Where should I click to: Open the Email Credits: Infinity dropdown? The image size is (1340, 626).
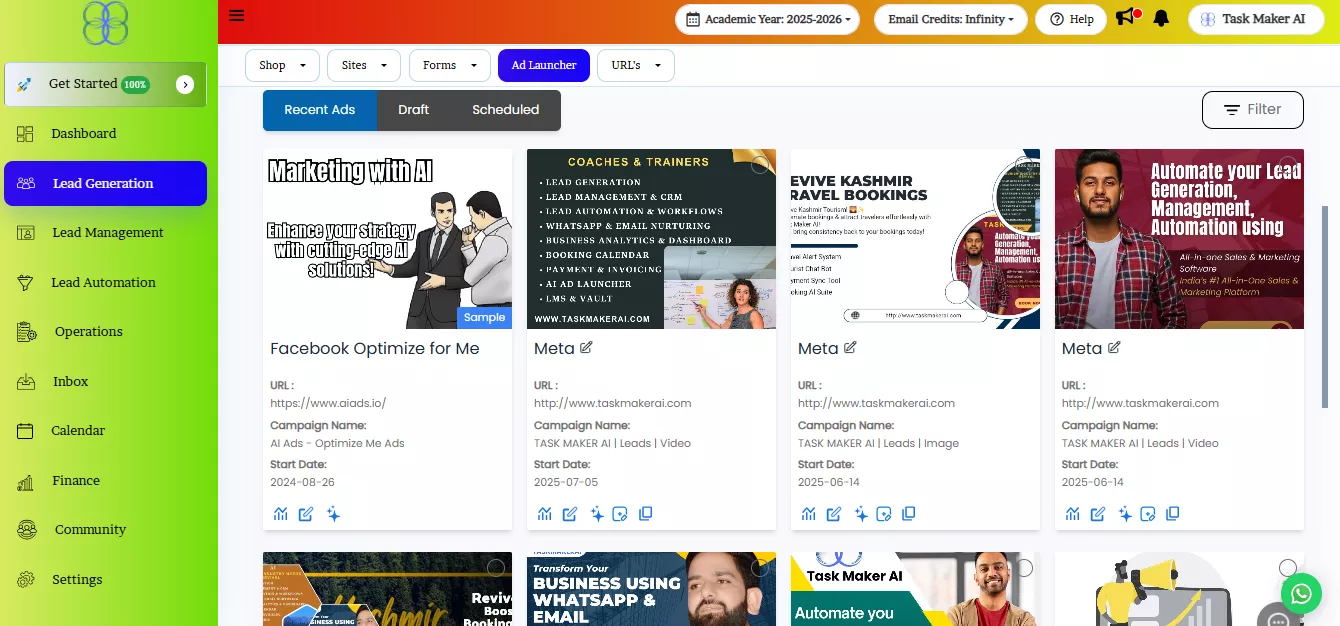pyautogui.click(x=951, y=19)
